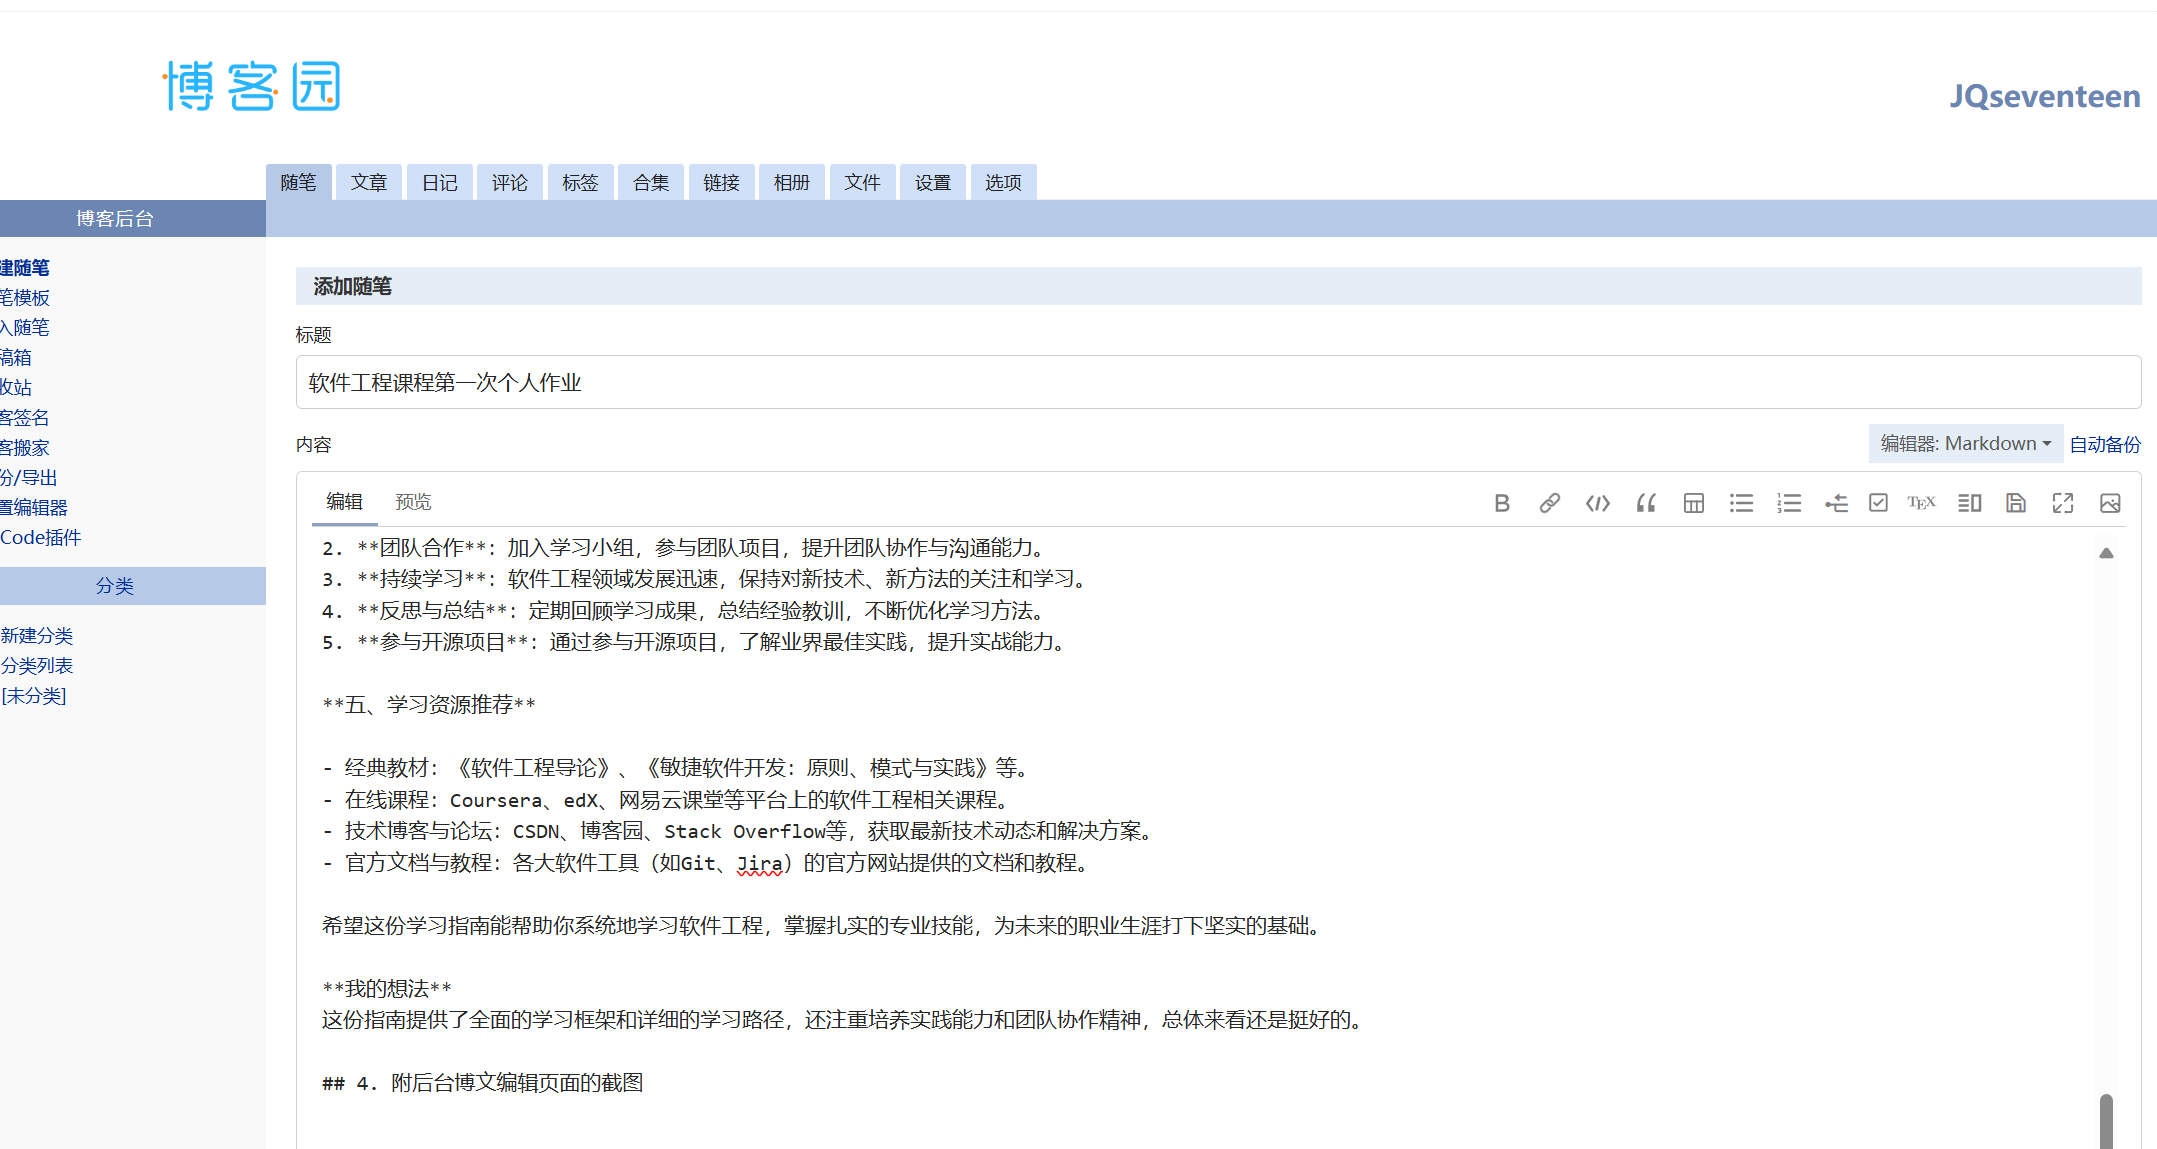Image resolution: width=2157 pixels, height=1149 pixels.
Task: Insert a hyperlink with link icon
Action: [x=1549, y=503]
